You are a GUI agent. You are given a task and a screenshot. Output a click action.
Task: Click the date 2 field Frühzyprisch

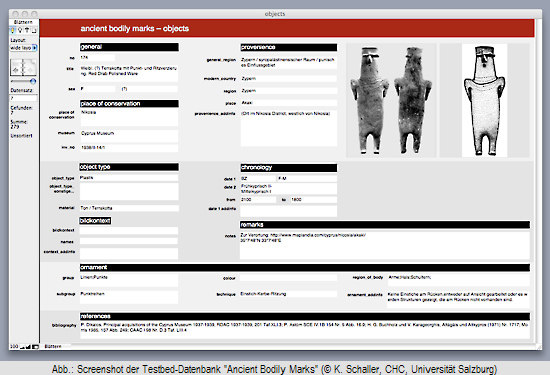[x=289, y=189]
